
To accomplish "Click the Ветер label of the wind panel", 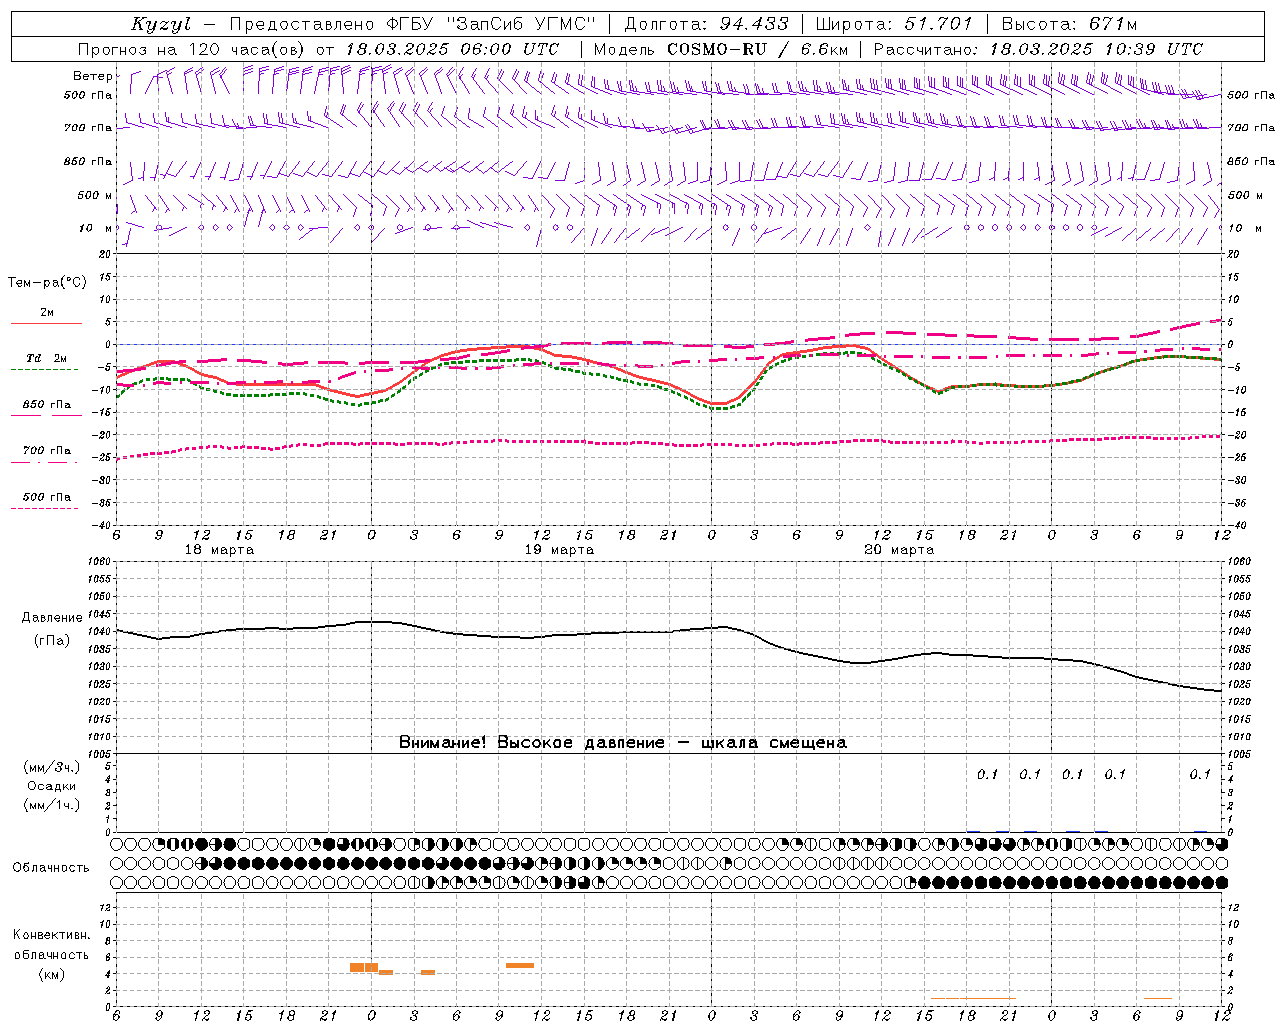I will [x=92, y=76].
